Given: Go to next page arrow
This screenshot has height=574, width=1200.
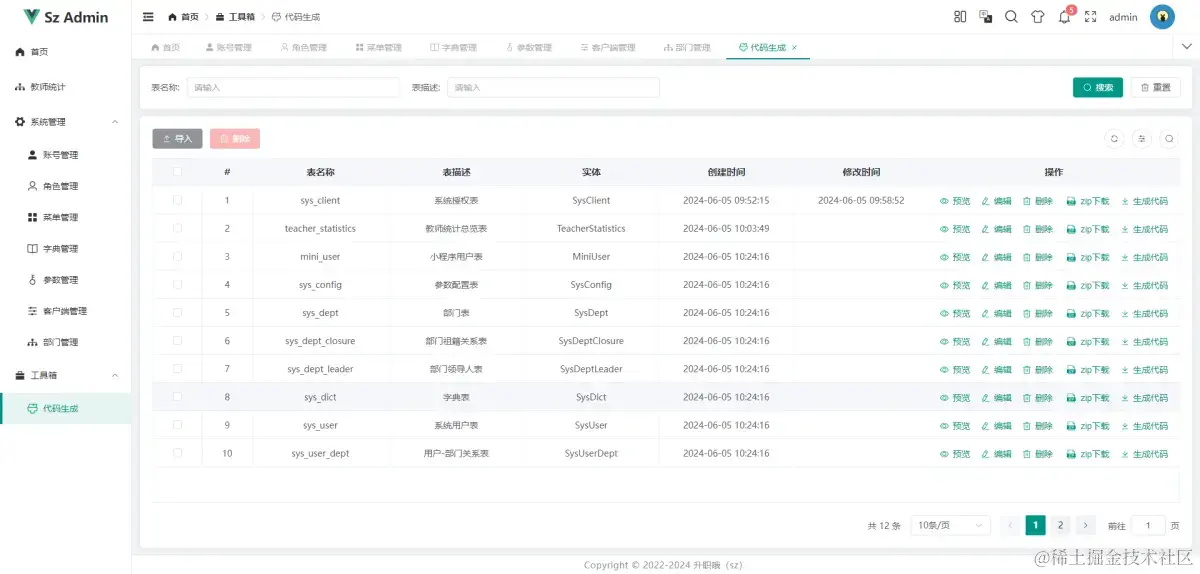Looking at the screenshot, I should (x=1087, y=525).
